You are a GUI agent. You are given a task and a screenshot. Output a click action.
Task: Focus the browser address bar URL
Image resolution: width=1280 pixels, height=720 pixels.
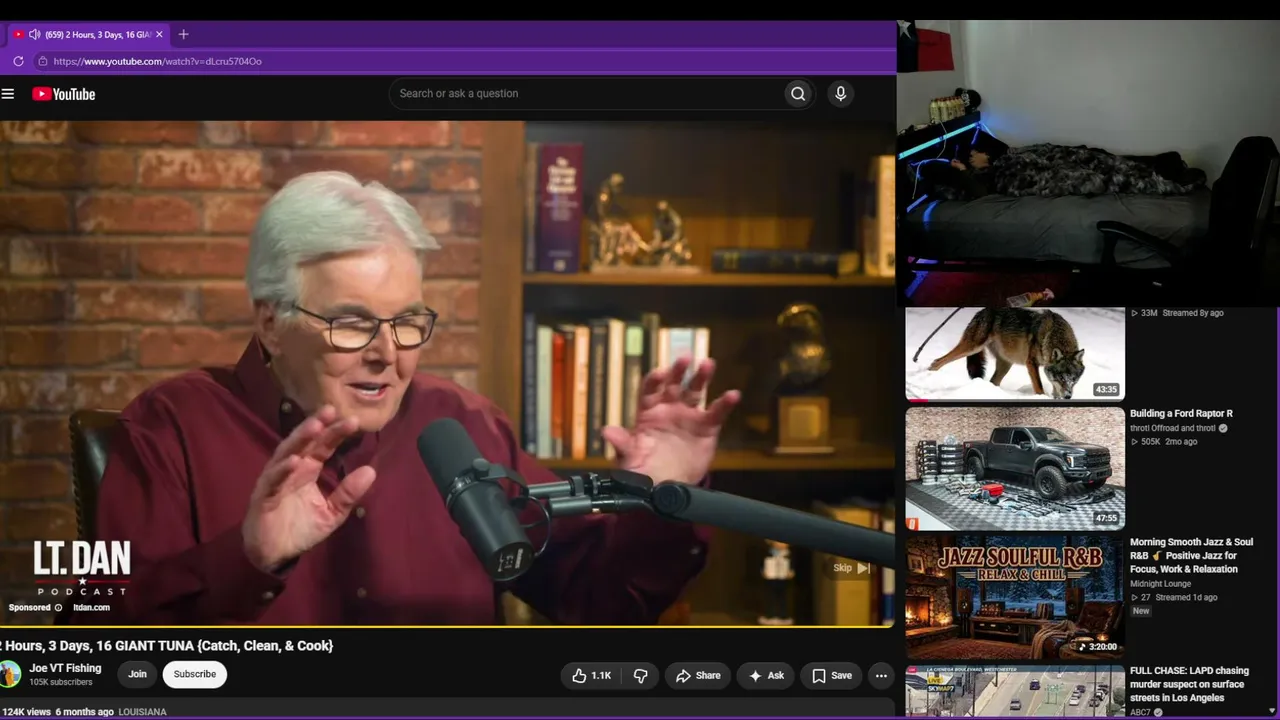[158, 61]
